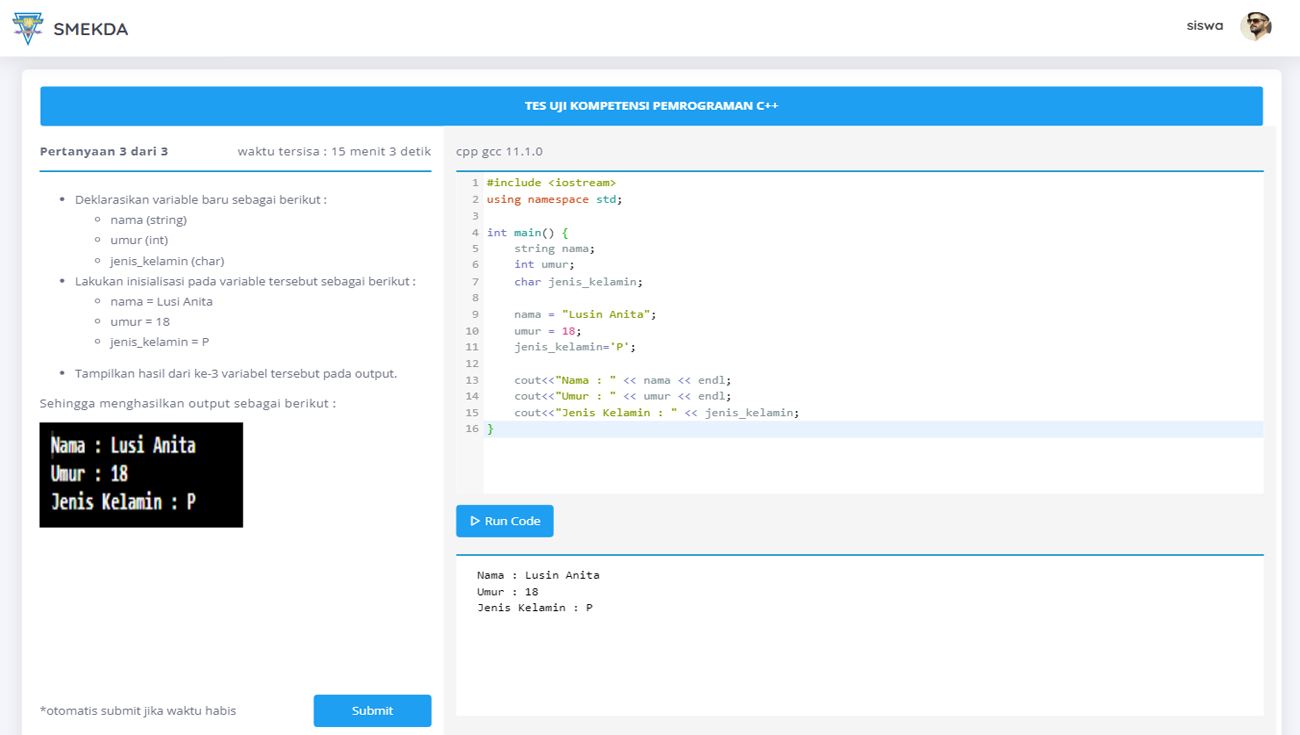Click the siswa username label

(1204, 25)
